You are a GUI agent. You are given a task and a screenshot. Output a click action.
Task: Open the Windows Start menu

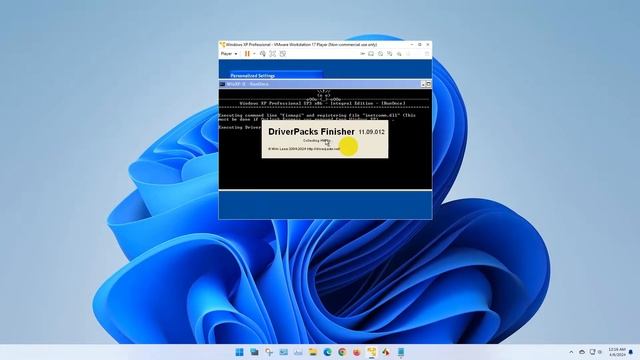pos(240,352)
